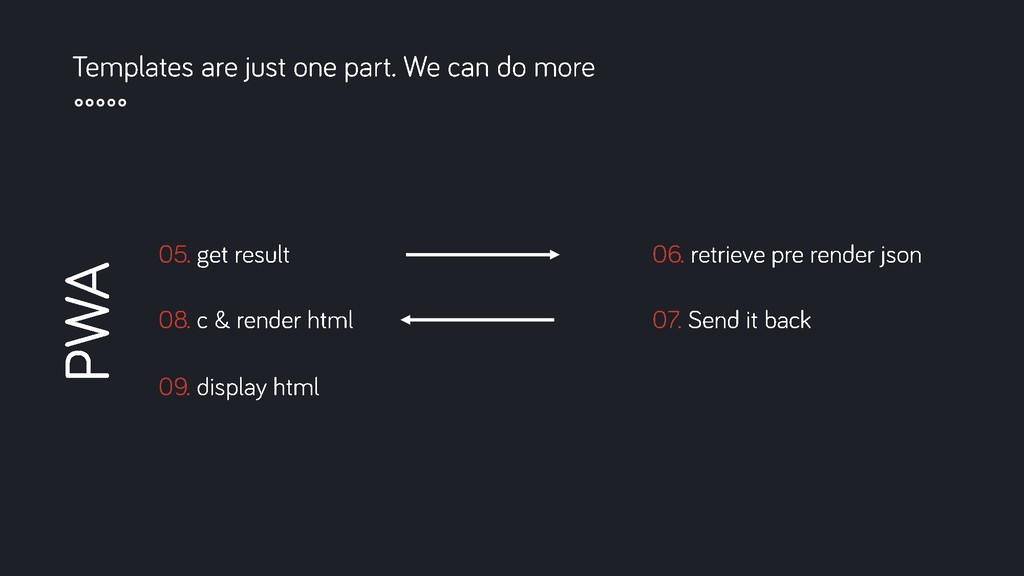Click the red 05. step number
This screenshot has height=576, width=1024.
click(174, 255)
